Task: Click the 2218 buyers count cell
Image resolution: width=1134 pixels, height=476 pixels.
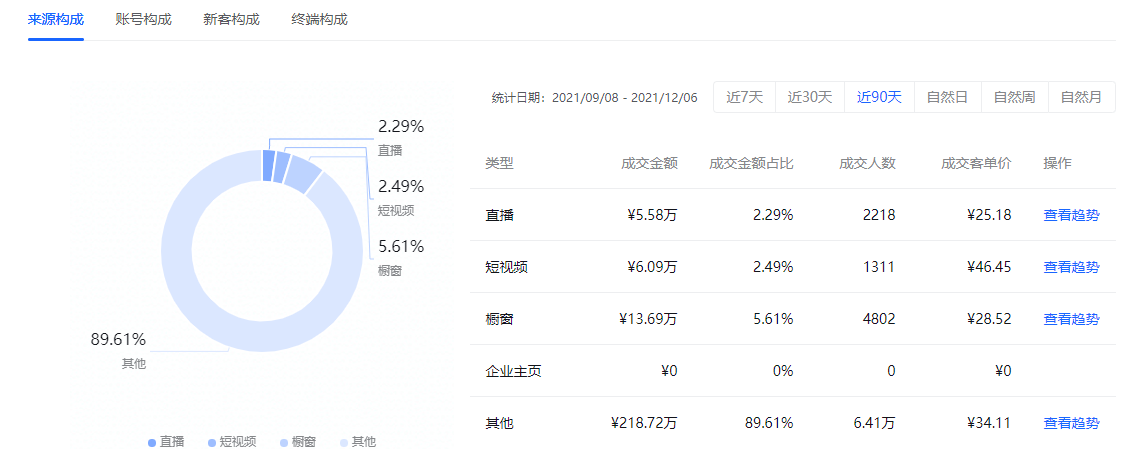Action: click(x=881, y=215)
